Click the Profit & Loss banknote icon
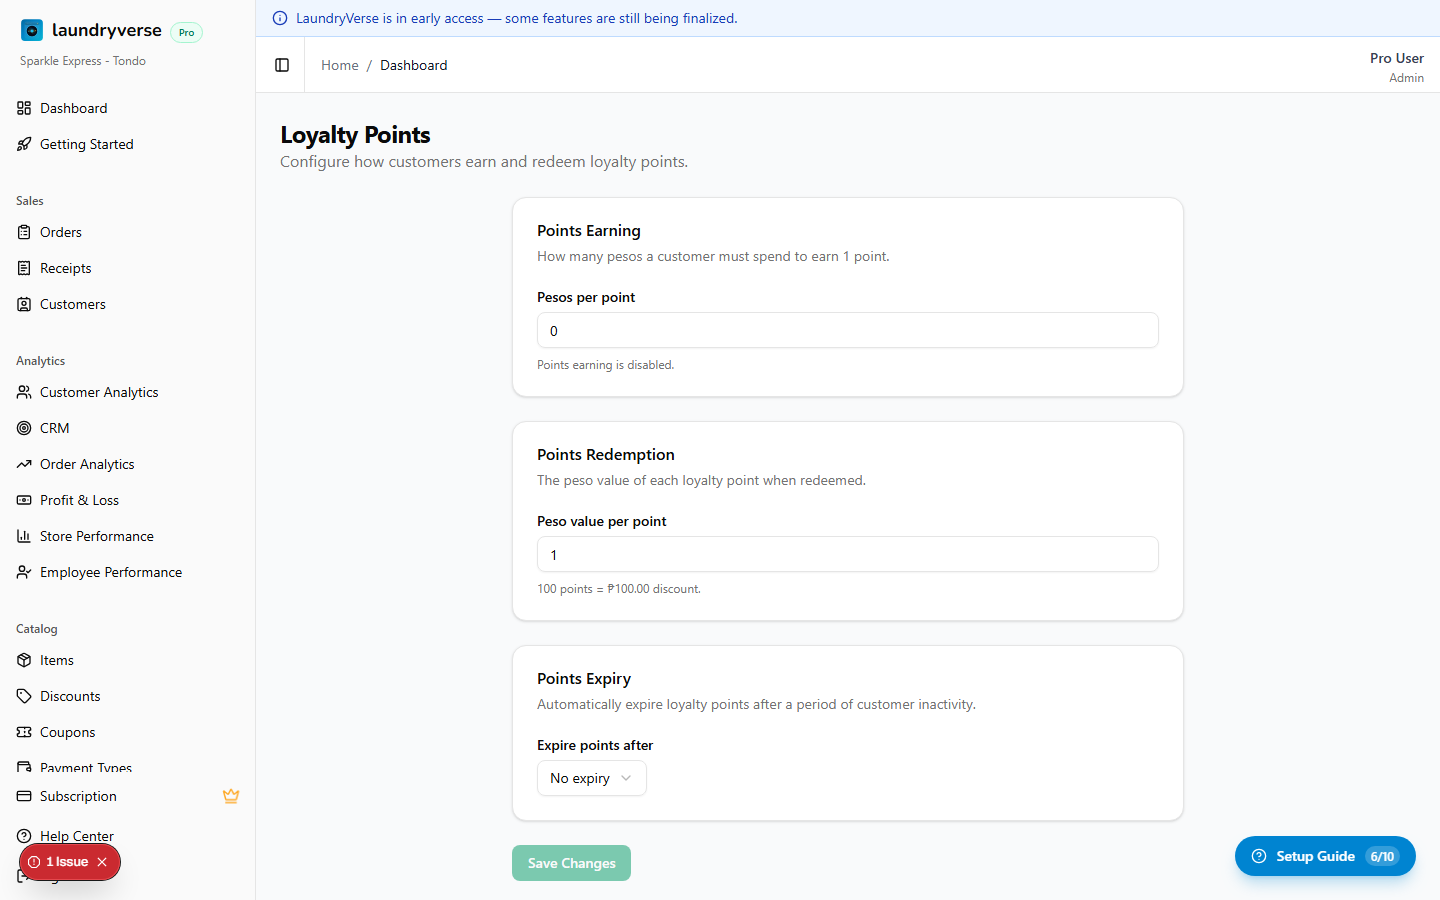 tap(24, 500)
